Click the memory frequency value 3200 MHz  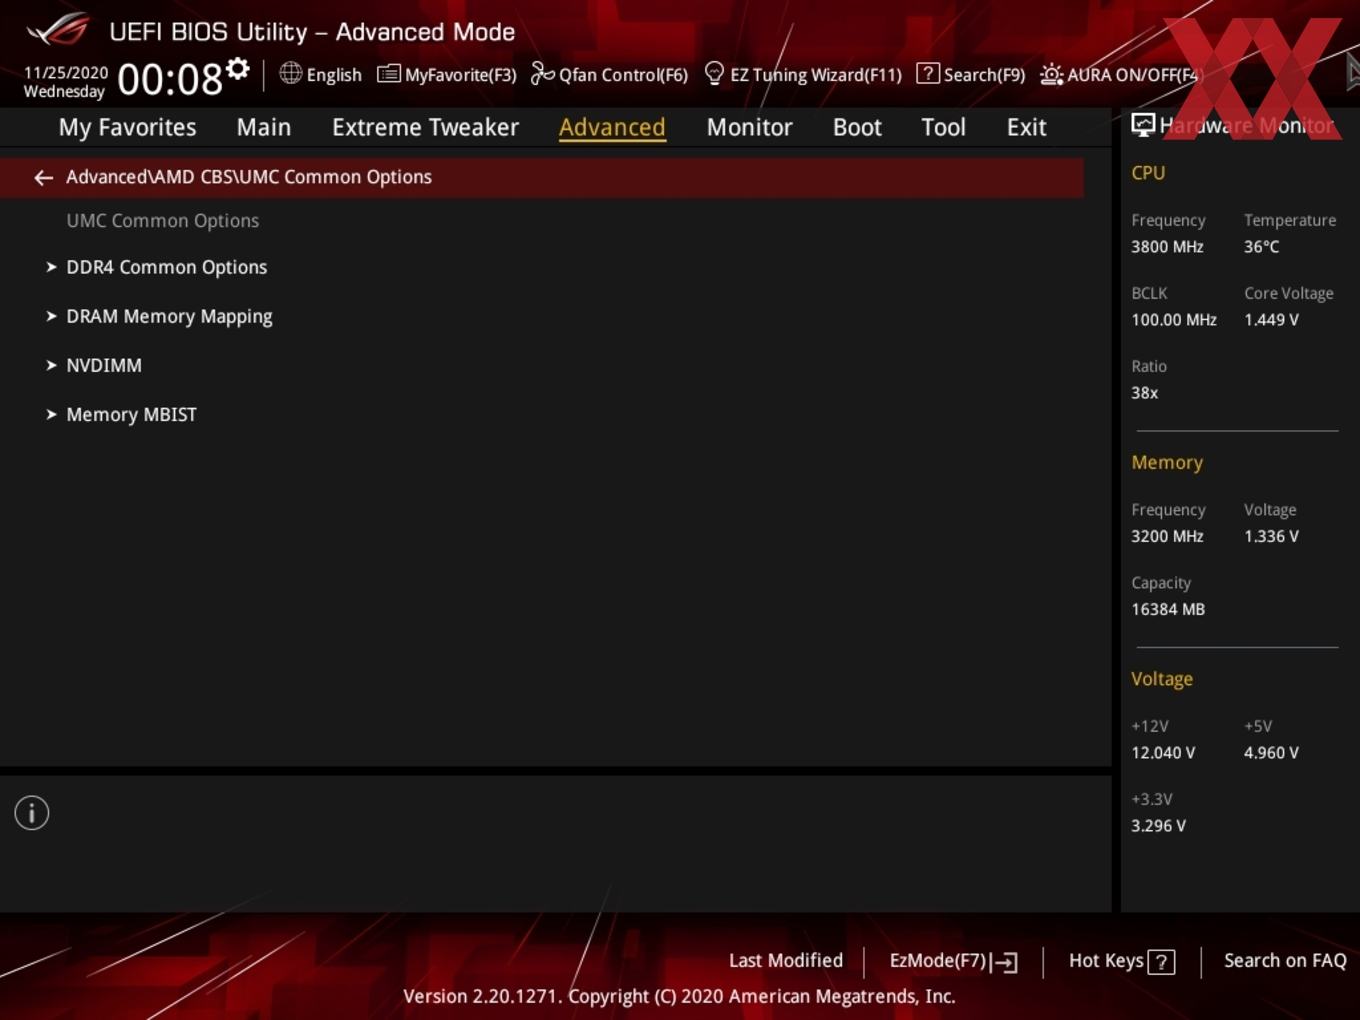click(x=1167, y=536)
